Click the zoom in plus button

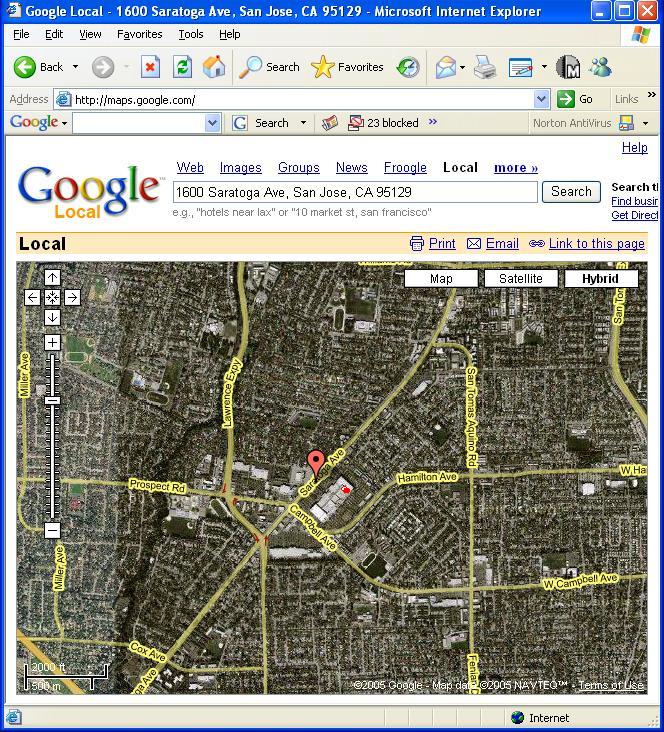point(52,342)
